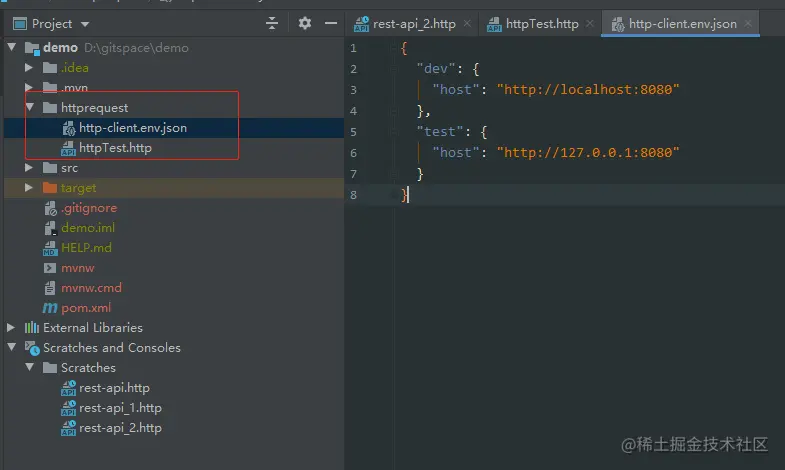Collapse Scratches and Consoles node
785x470 pixels.
tap(12, 347)
